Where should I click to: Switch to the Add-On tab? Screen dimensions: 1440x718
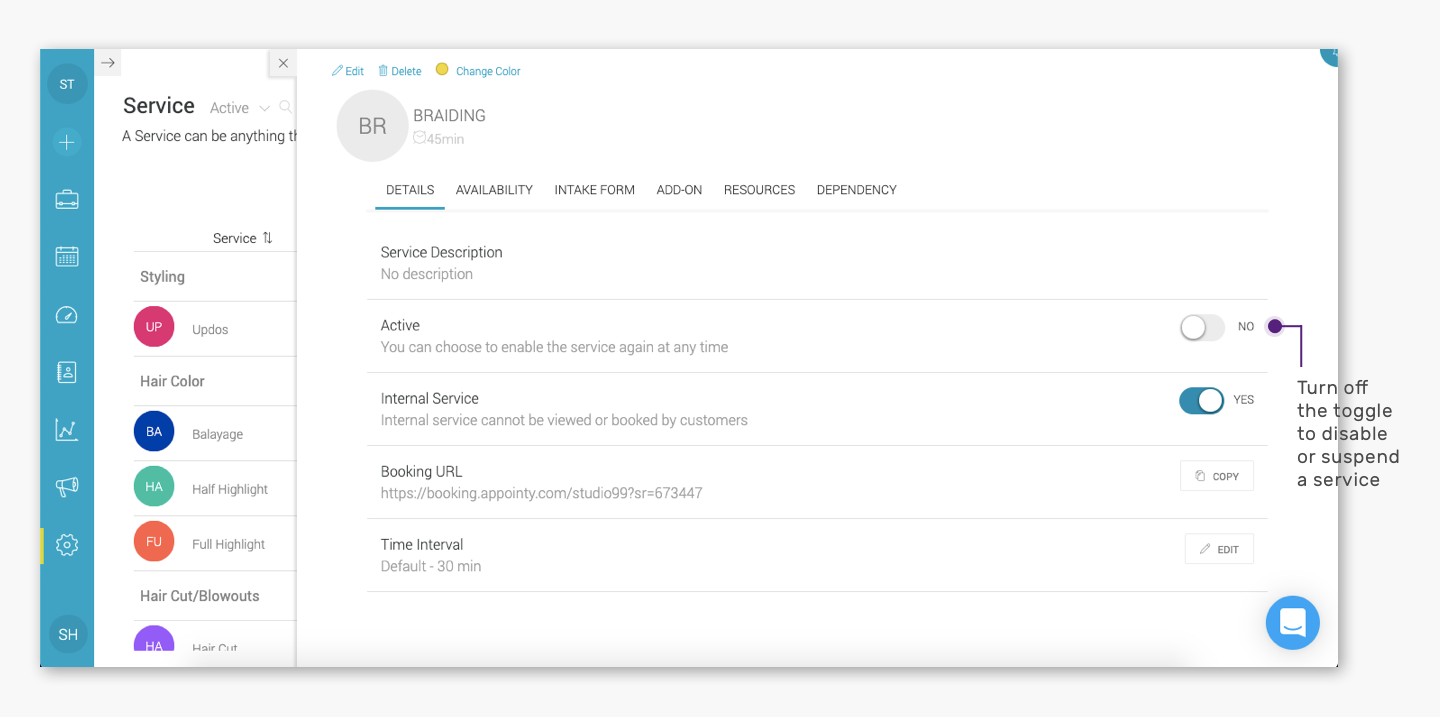[x=679, y=190]
